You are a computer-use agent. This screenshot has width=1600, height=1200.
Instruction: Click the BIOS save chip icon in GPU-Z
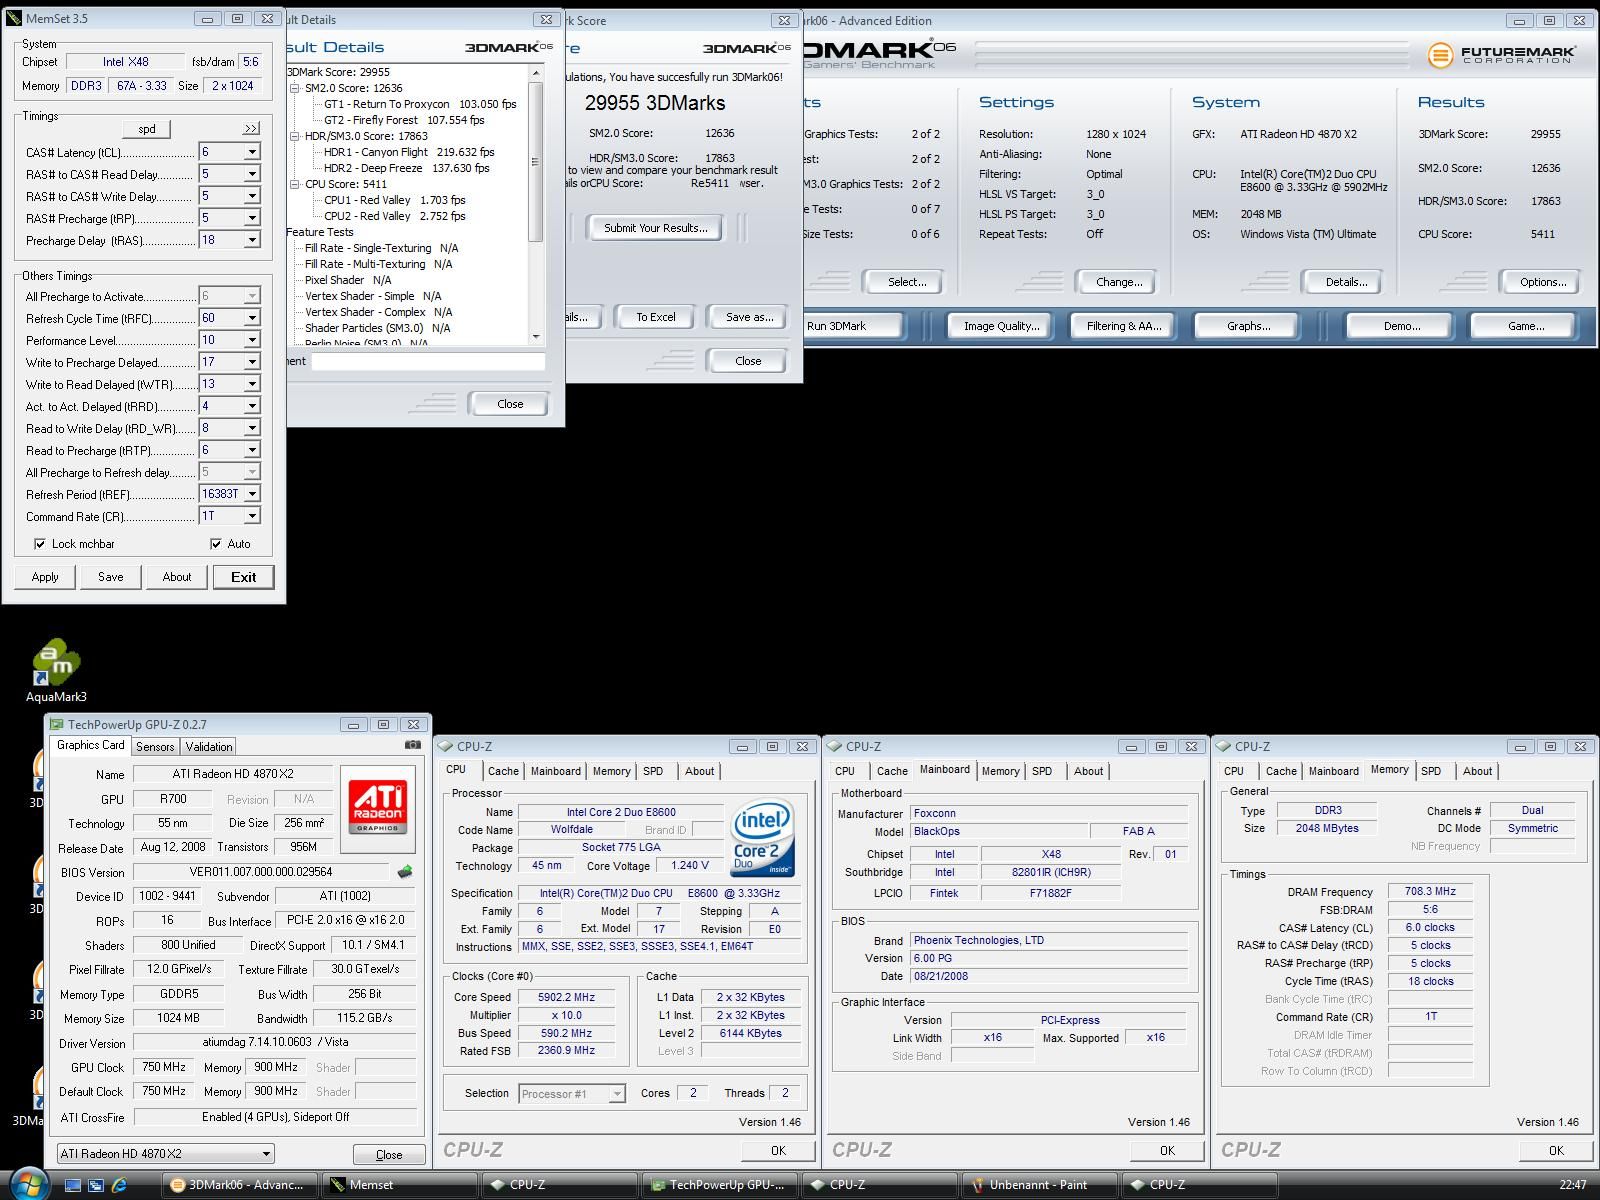405,872
